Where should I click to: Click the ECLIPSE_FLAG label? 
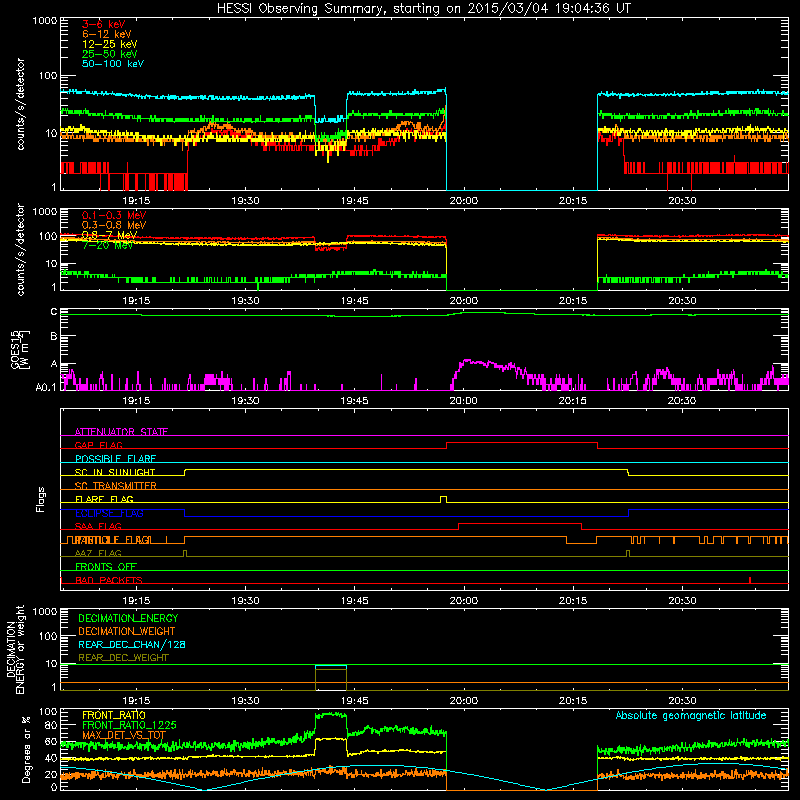pyautogui.click(x=109, y=513)
